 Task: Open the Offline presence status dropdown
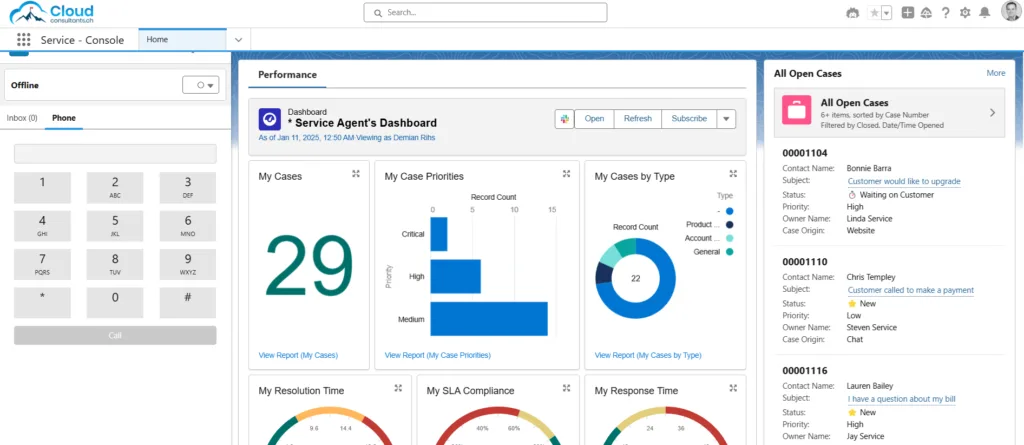point(200,86)
